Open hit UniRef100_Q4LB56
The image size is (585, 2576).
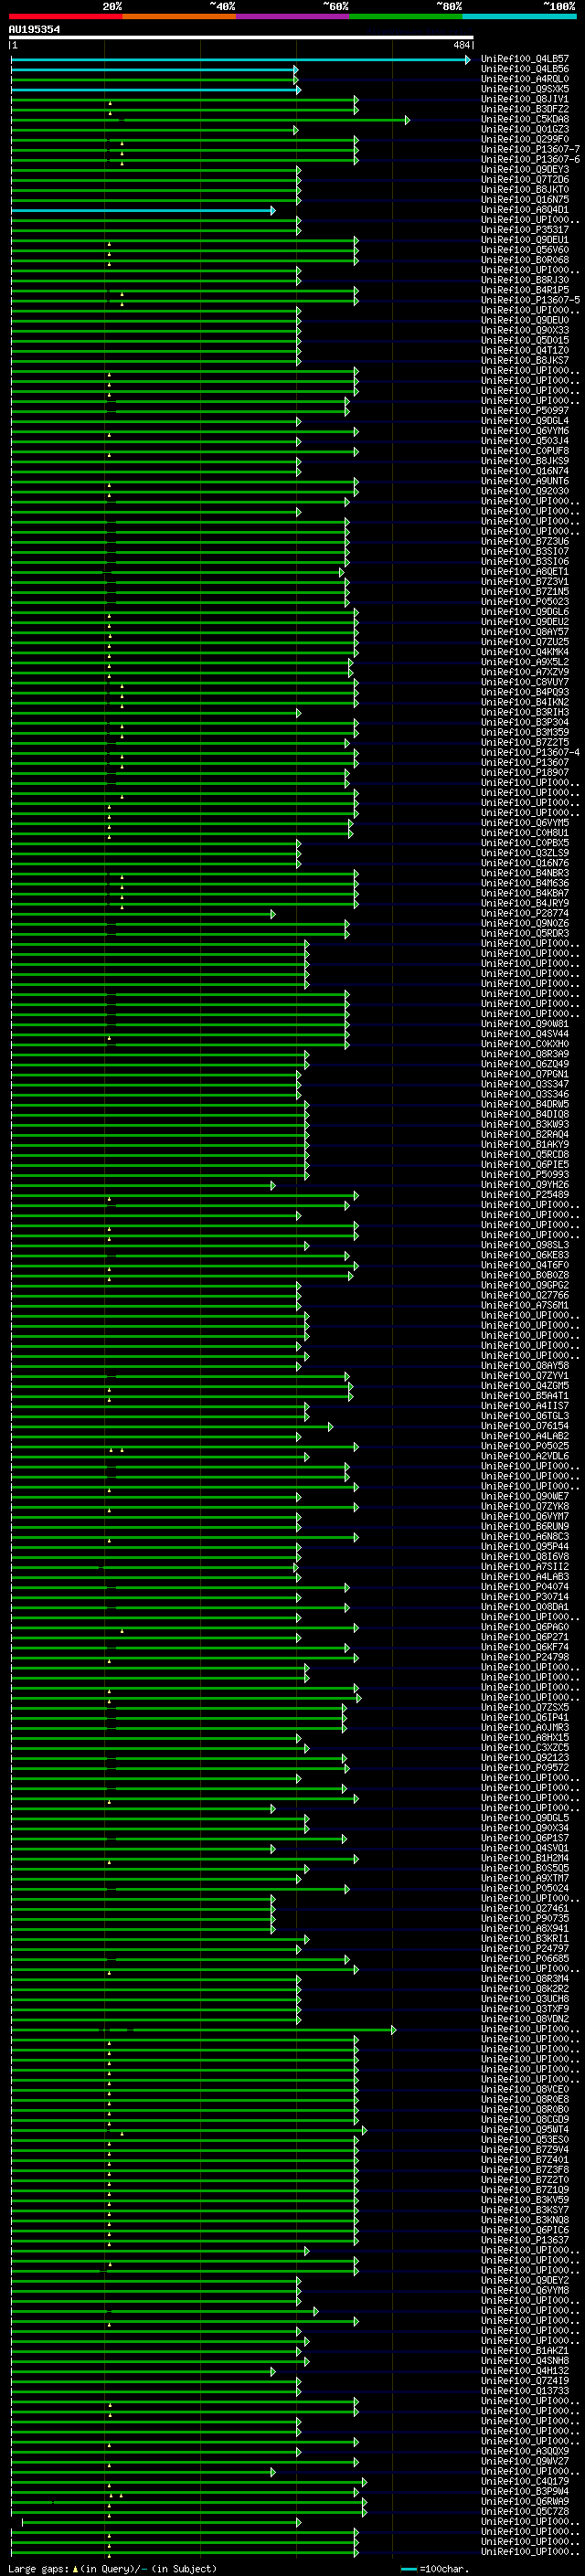524,69
